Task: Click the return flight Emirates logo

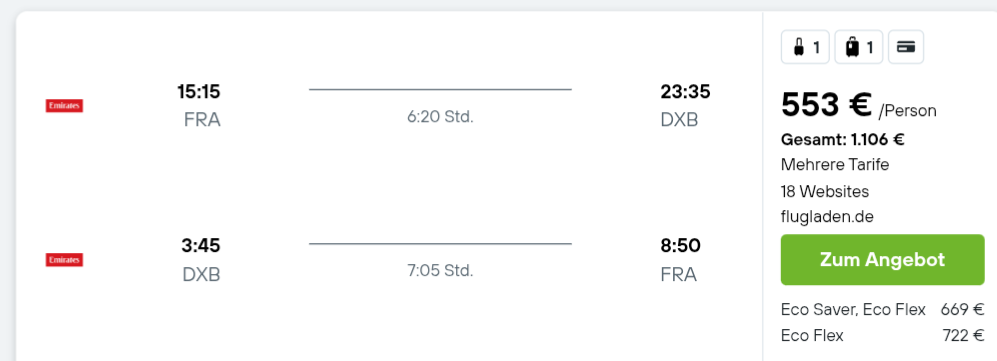Action: pyautogui.click(x=64, y=260)
